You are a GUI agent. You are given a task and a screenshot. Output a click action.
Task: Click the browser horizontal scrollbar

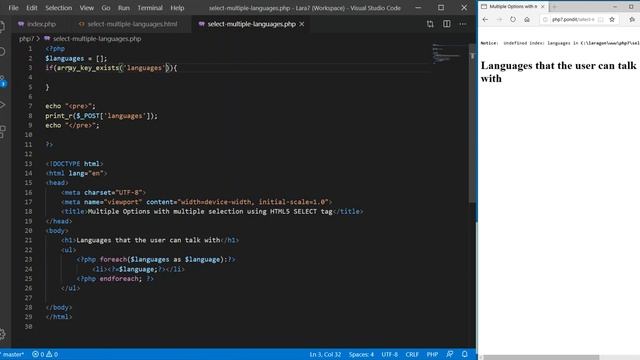click(541, 357)
